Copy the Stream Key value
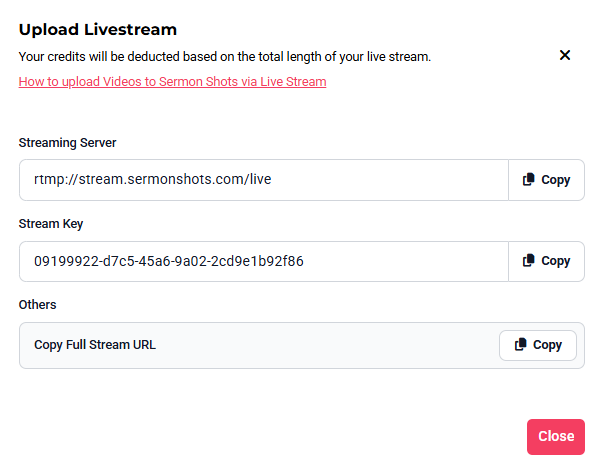This screenshot has height=469, width=603. (x=546, y=261)
